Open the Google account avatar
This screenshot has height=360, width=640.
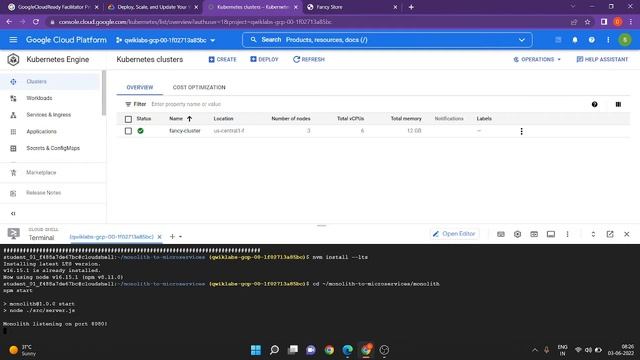(x=625, y=40)
